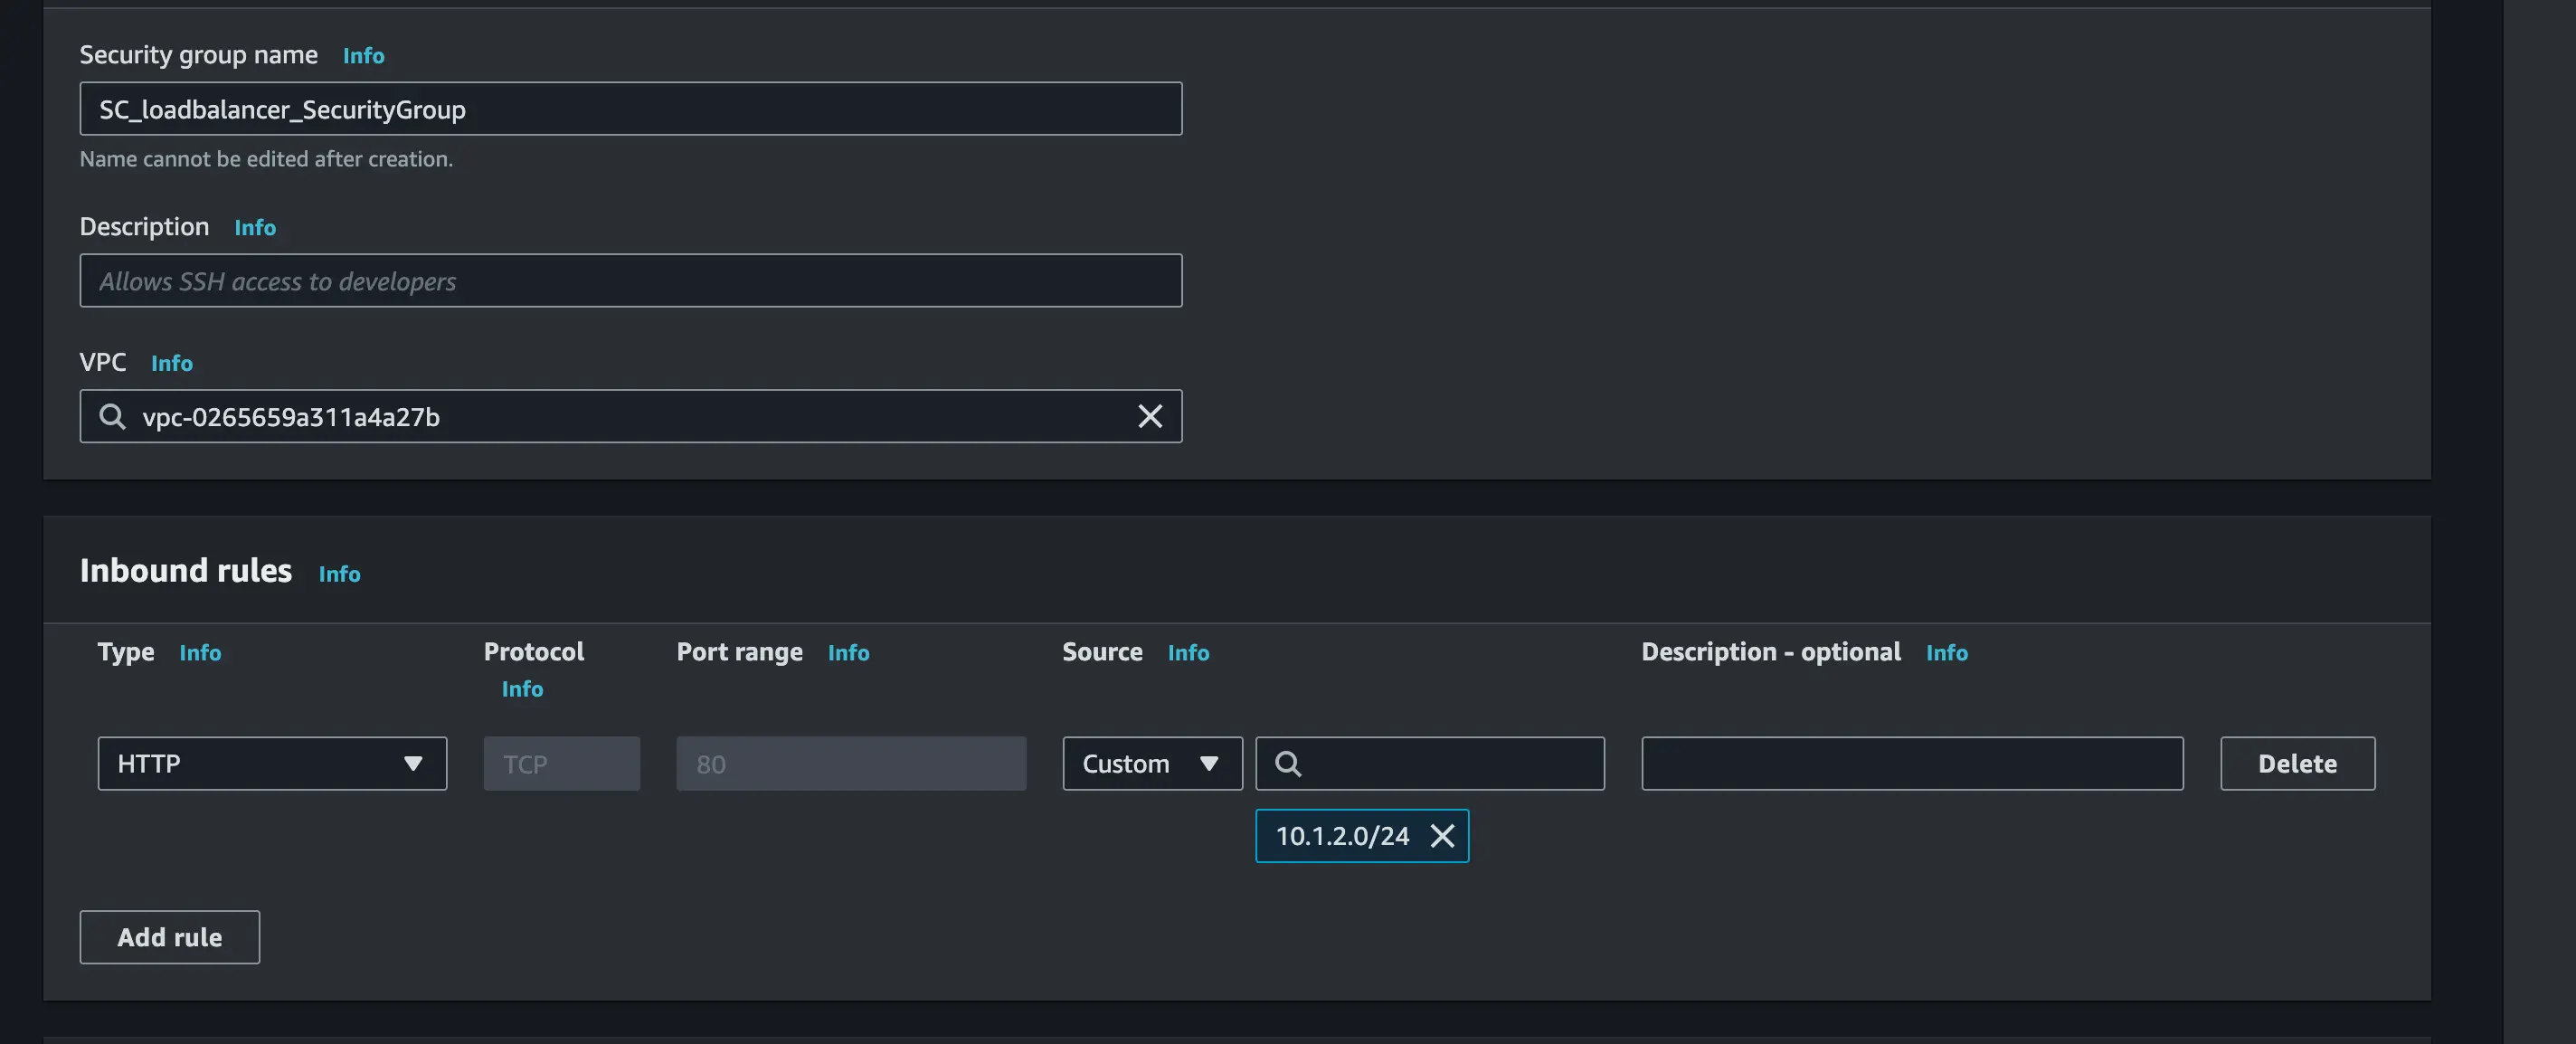Viewport: 2576px width, 1044px height.
Task: Click the Description input field
Action: pyautogui.click(x=630, y=280)
